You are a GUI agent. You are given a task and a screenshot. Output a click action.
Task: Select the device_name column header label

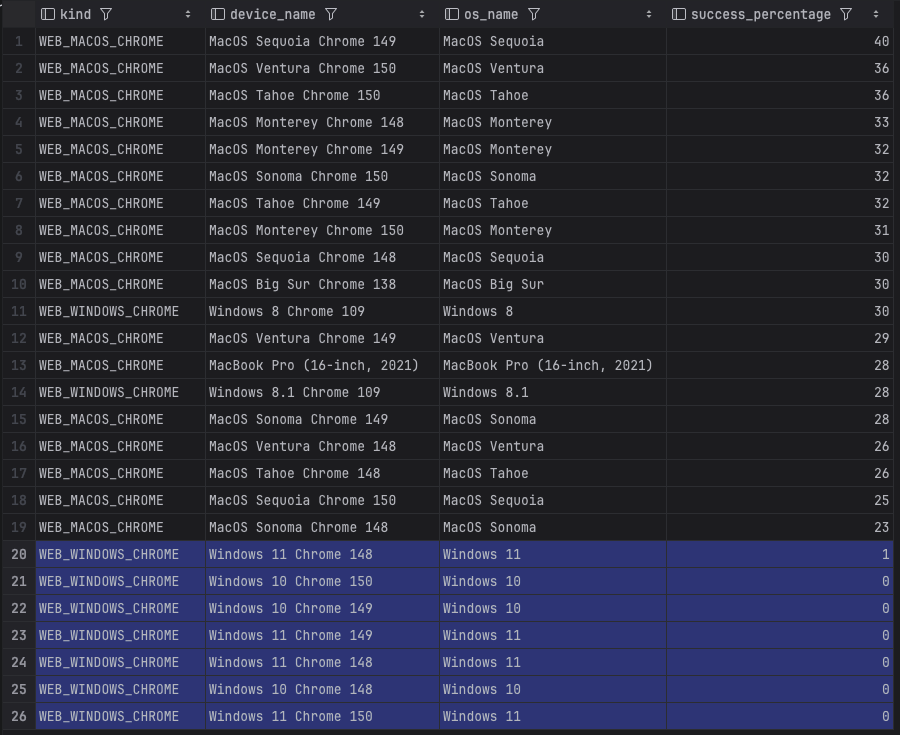point(273,14)
